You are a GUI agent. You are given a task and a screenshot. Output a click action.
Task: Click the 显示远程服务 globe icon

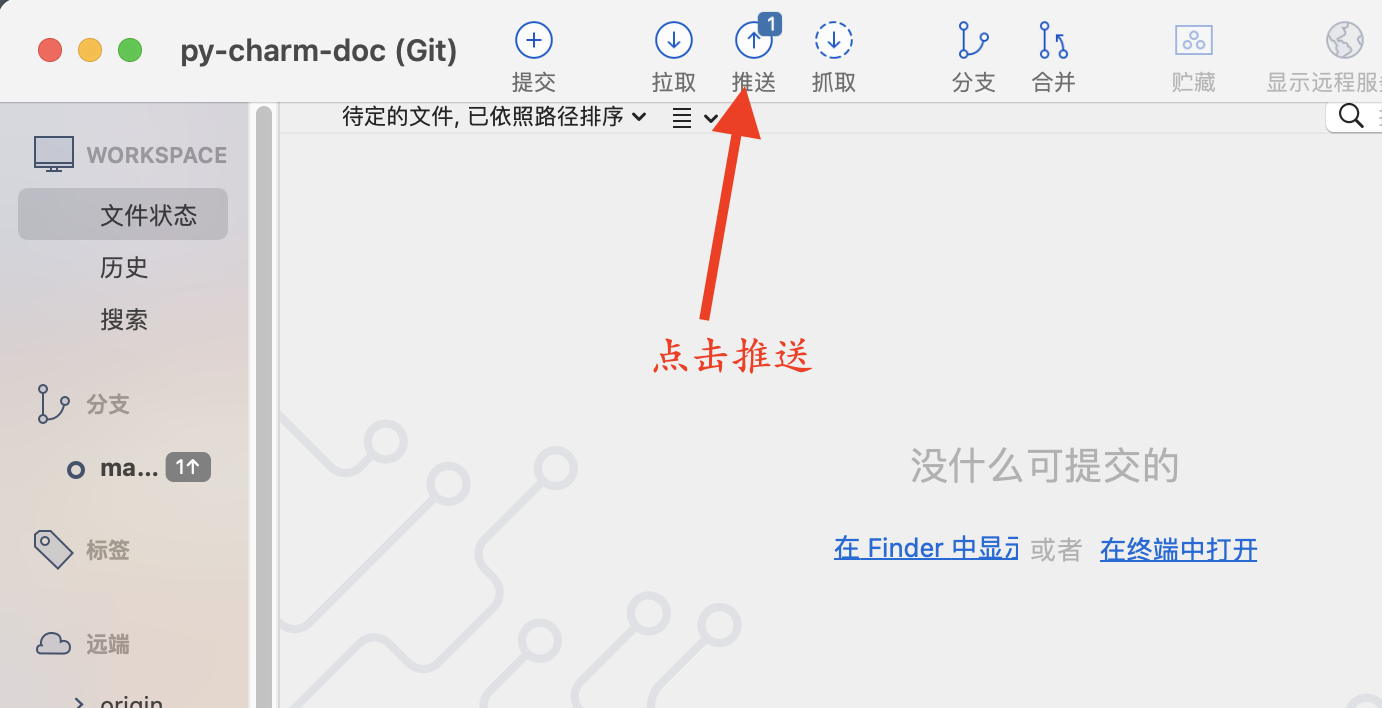click(1345, 41)
